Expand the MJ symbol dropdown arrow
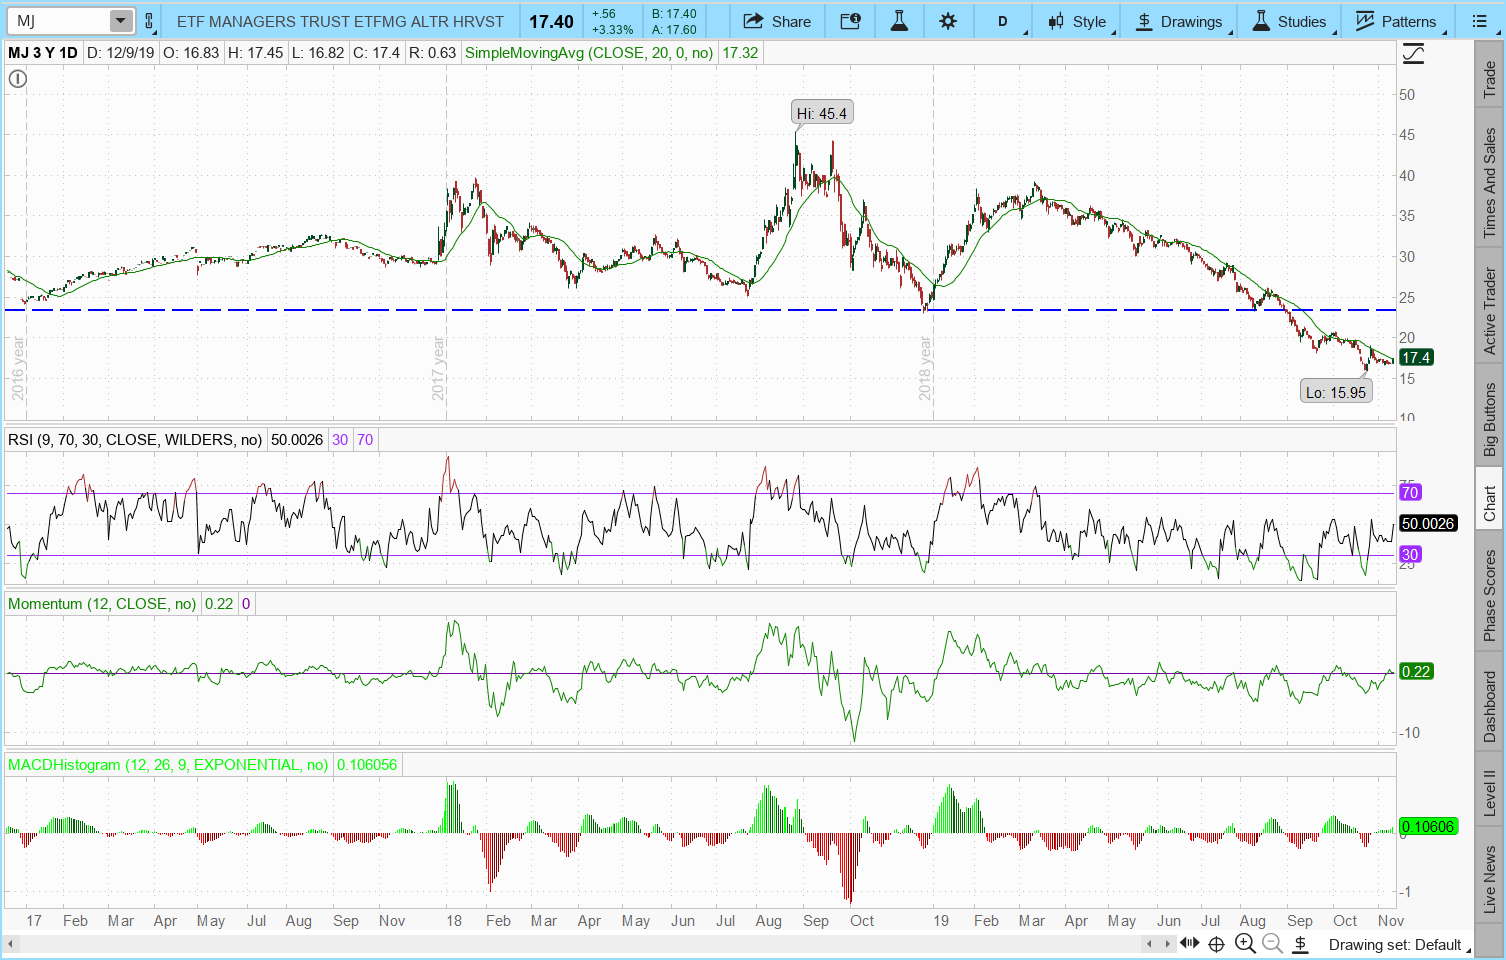Image resolution: width=1506 pixels, height=960 pixels. 120,21
